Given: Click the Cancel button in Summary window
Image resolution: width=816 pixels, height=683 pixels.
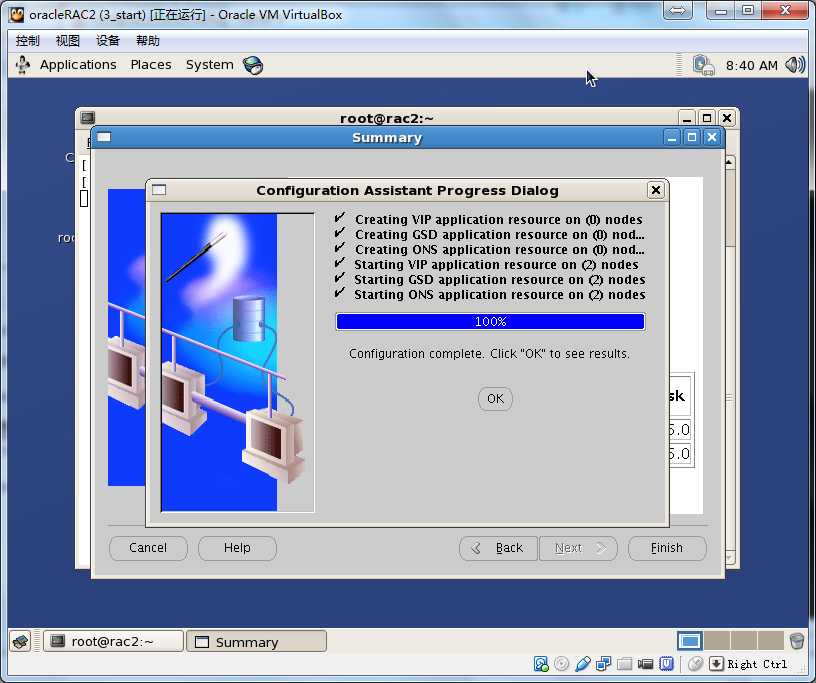Looking at the screenshot, I should tap(148, 548).
